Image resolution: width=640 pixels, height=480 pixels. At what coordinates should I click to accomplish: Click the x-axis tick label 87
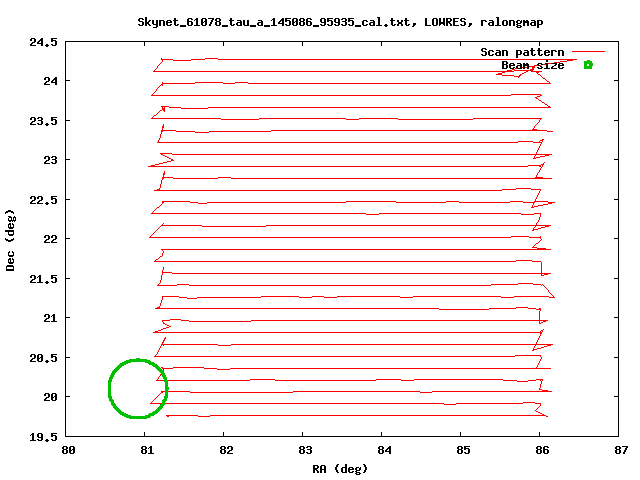619,450
